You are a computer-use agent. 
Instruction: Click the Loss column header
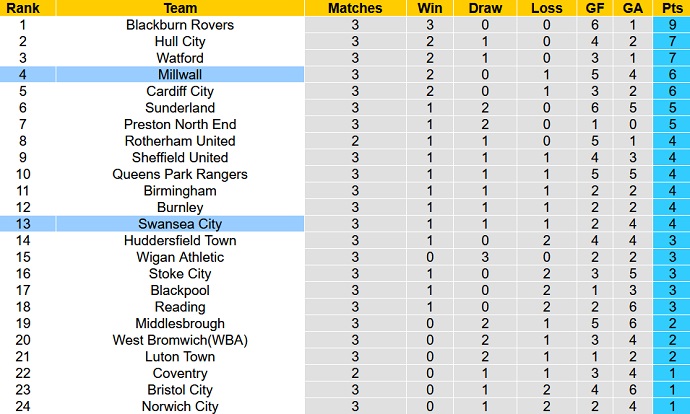click(x=547, y=8)
